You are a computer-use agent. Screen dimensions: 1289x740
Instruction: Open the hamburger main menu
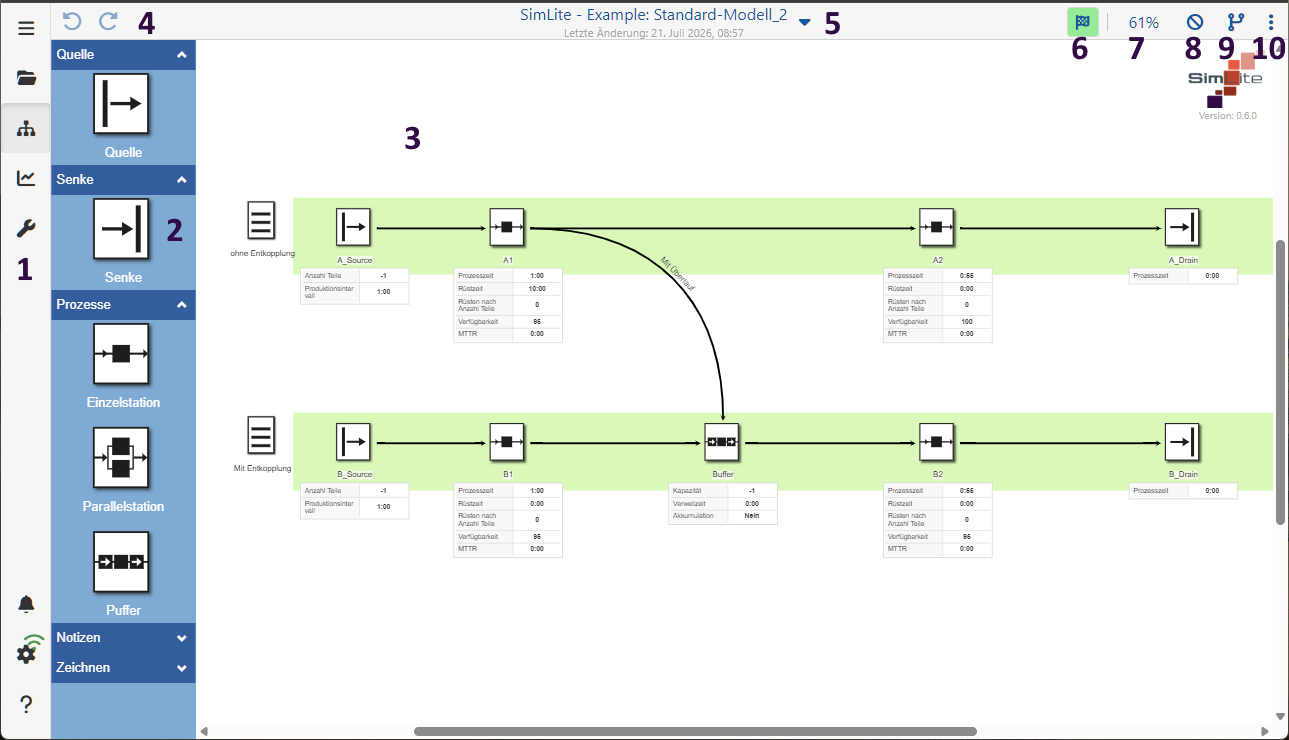26,27
